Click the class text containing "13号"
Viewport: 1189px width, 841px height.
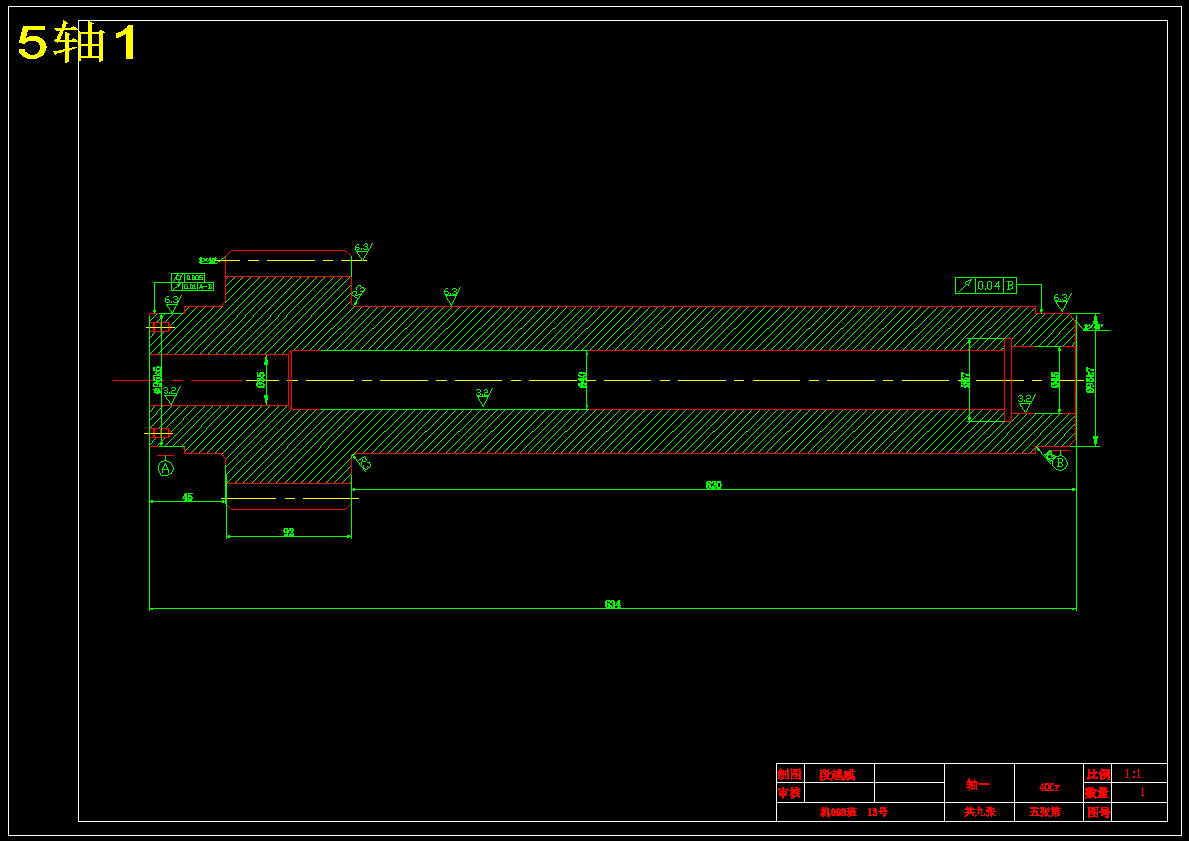coord(854,812)
